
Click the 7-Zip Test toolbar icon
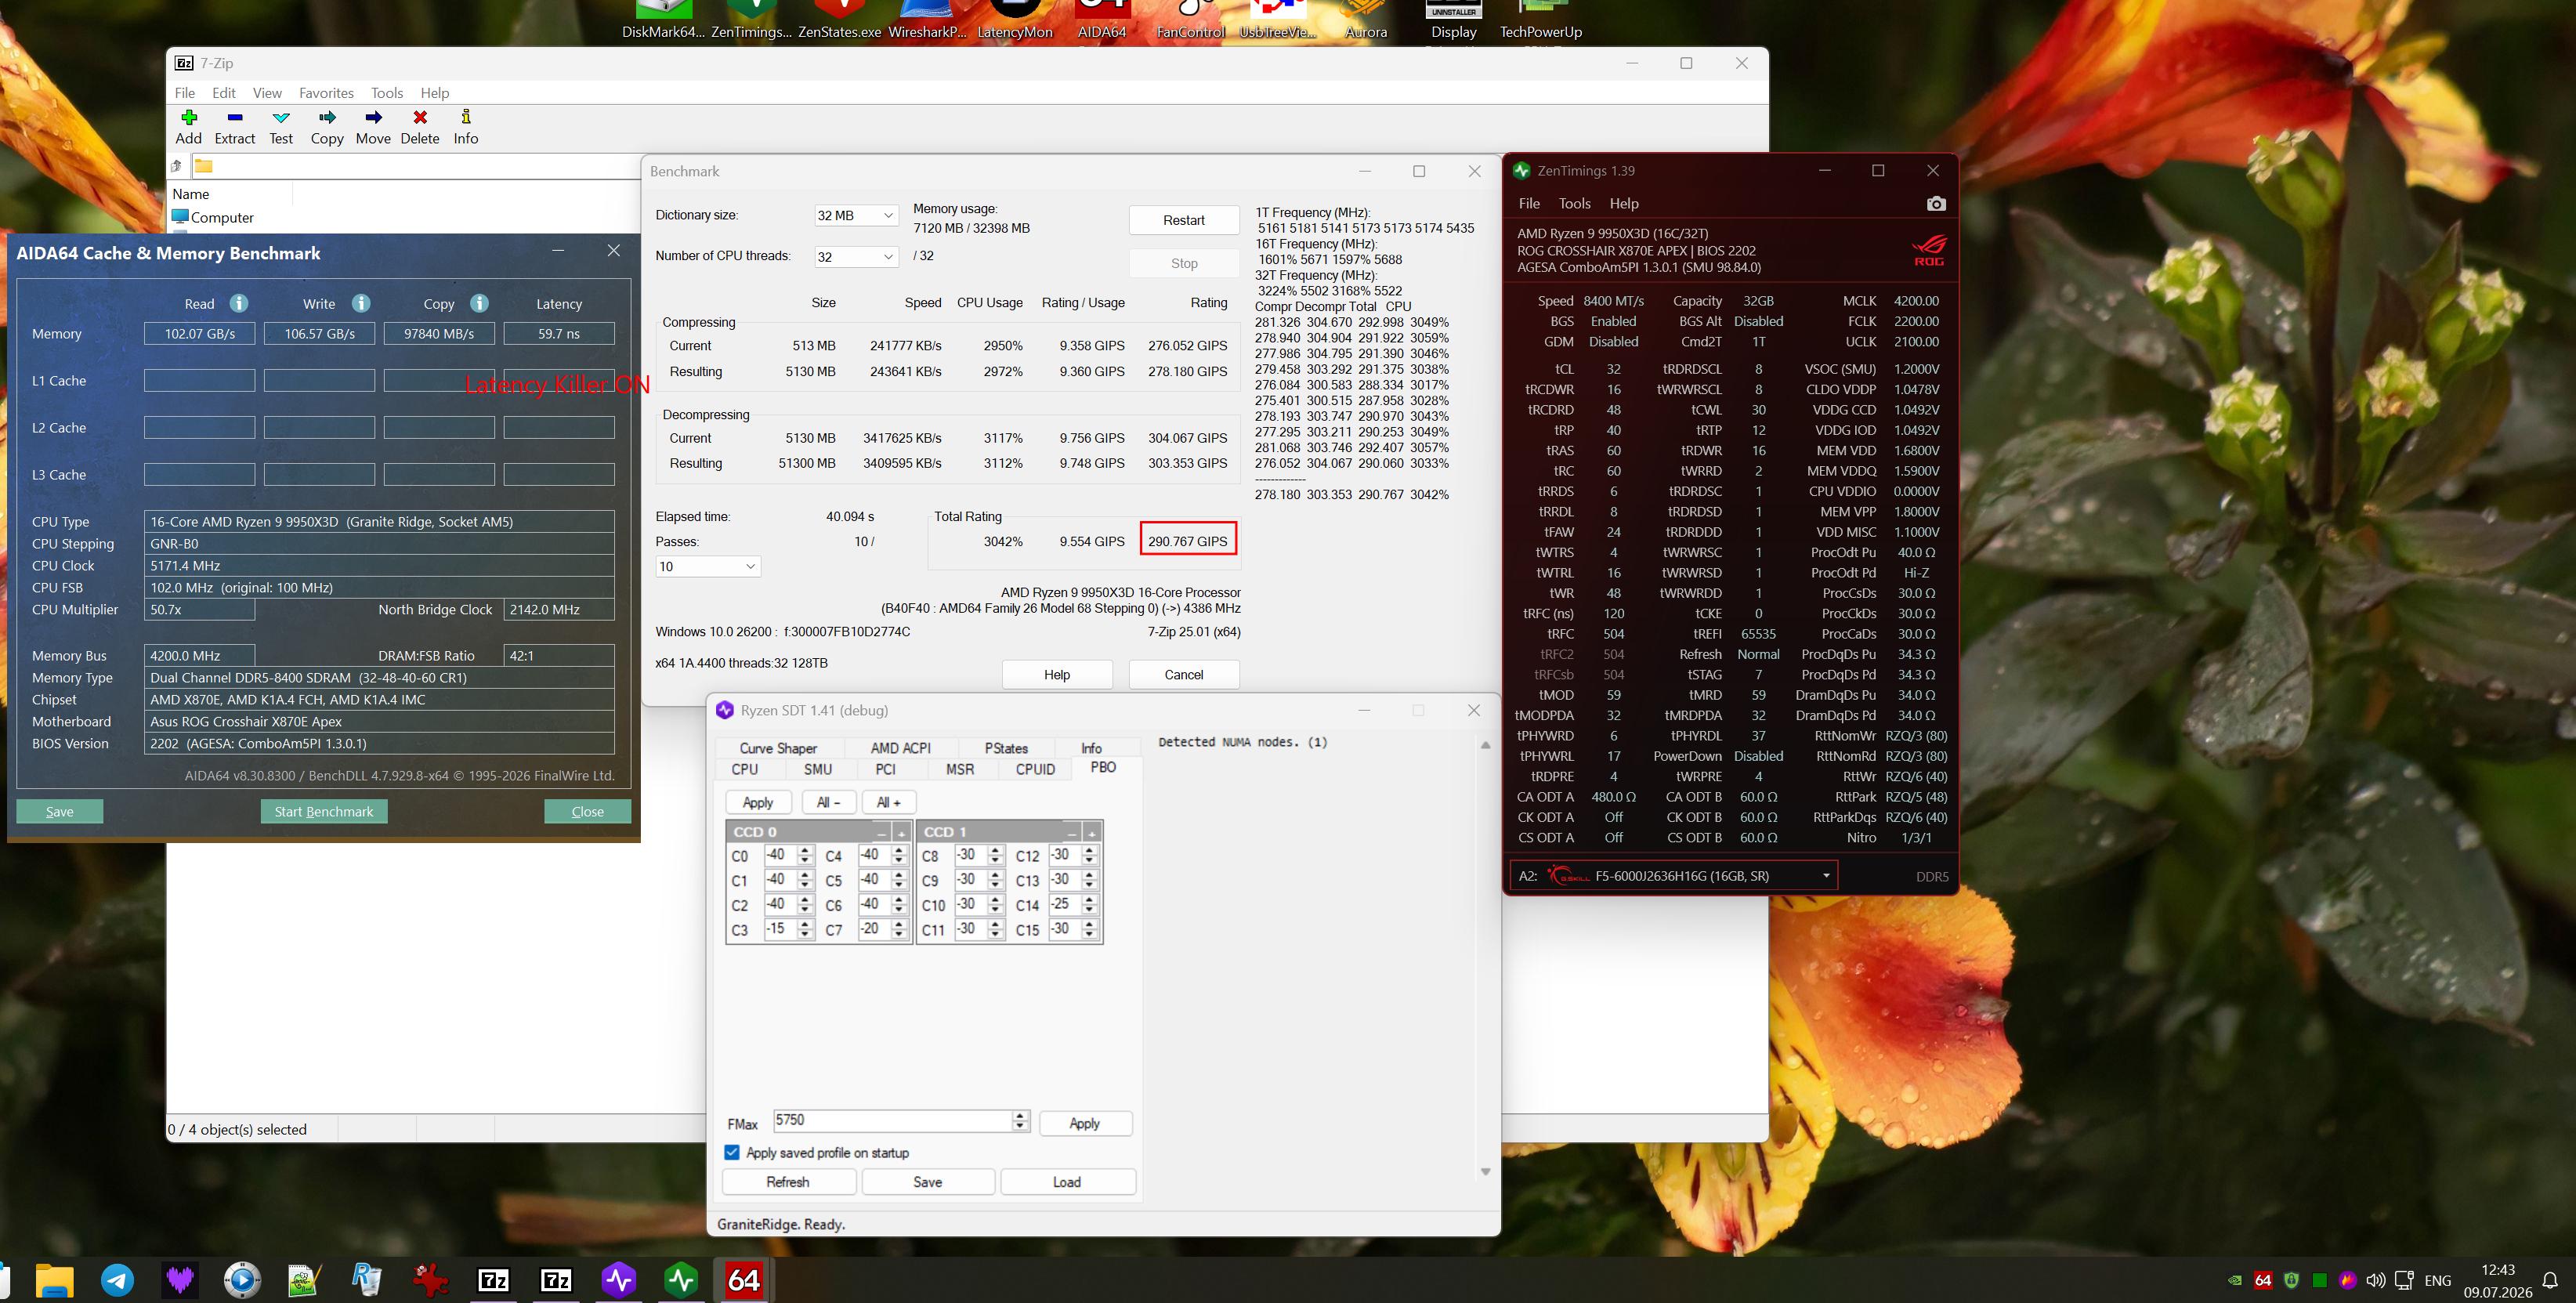pos(281,118)
